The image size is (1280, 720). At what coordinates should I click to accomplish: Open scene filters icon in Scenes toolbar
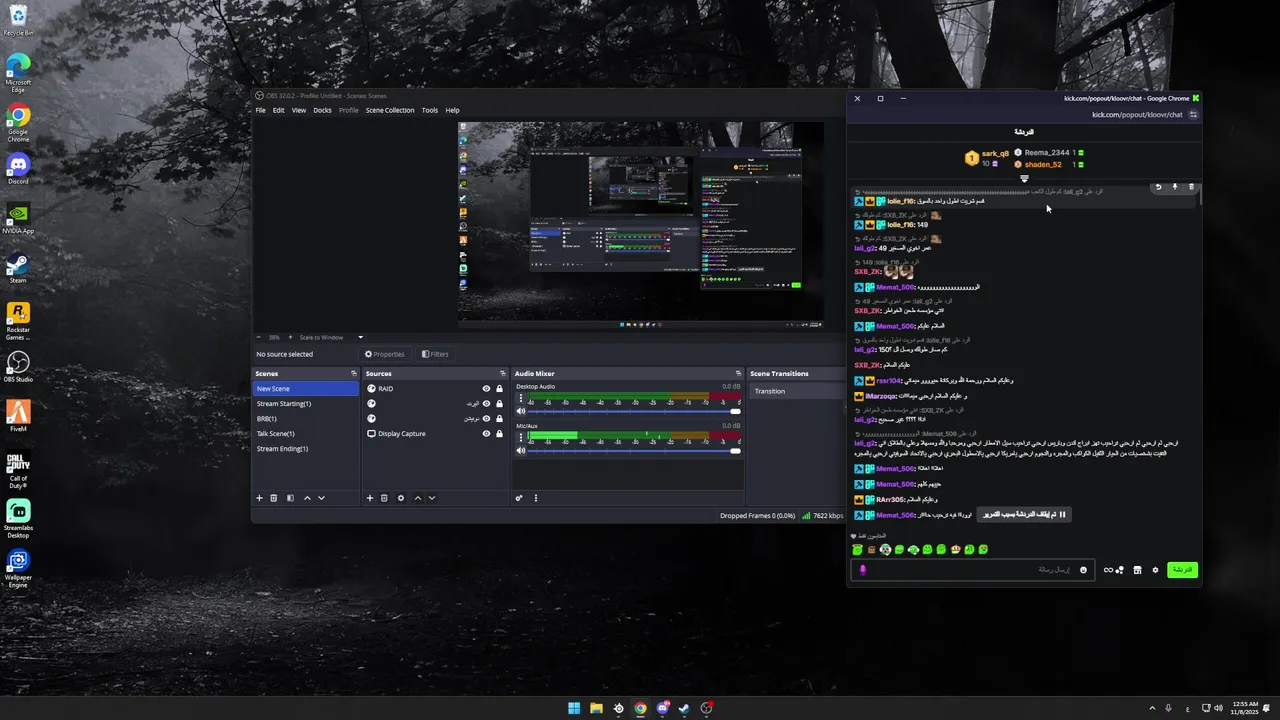tap(291, 498)
